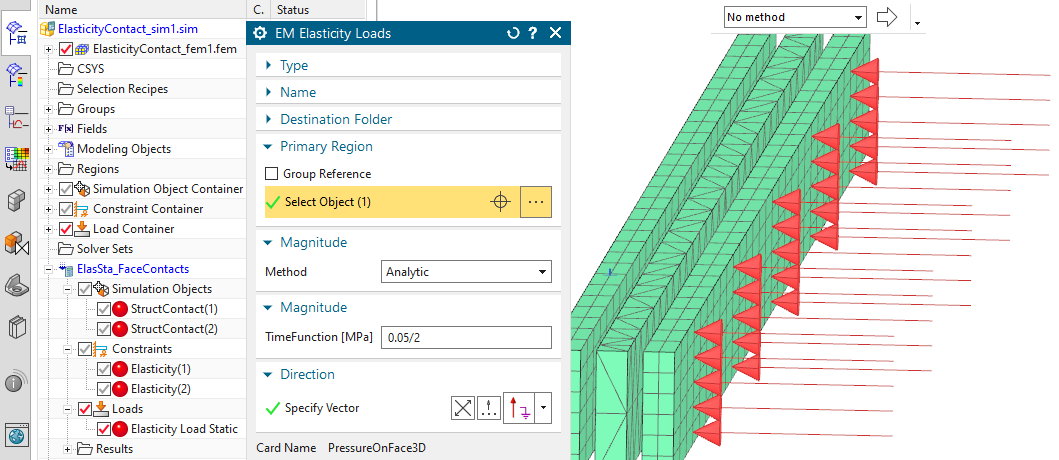Open the info icon in left sidebar
The width and height of the screenshot is (1059, 460).
coord(16,382)
